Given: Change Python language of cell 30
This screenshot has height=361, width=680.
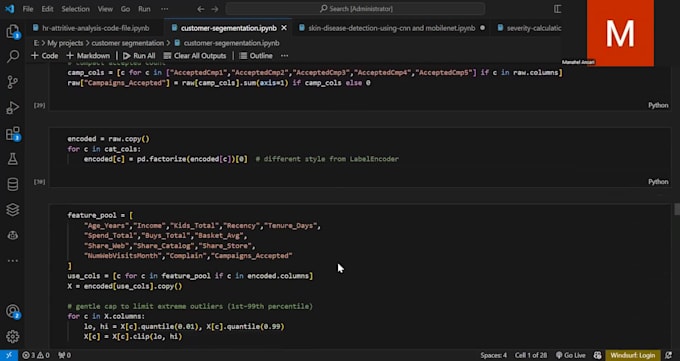Looking at the screenshot, I should [658, 181].
